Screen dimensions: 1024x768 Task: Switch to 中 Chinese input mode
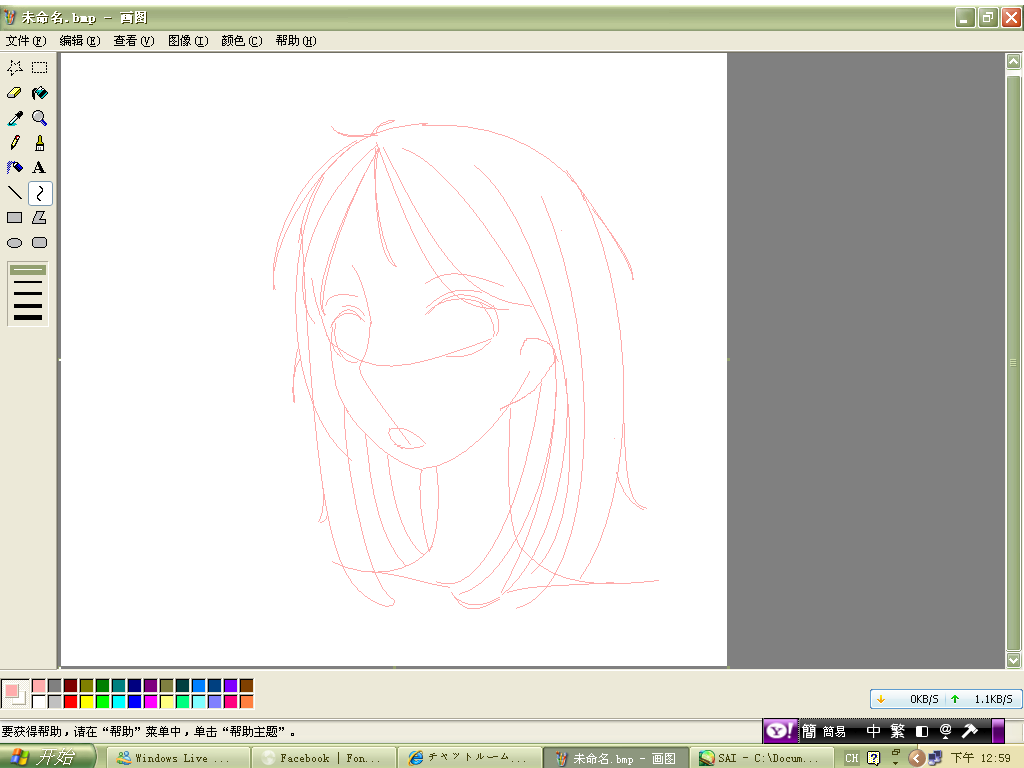click(873, 731)
